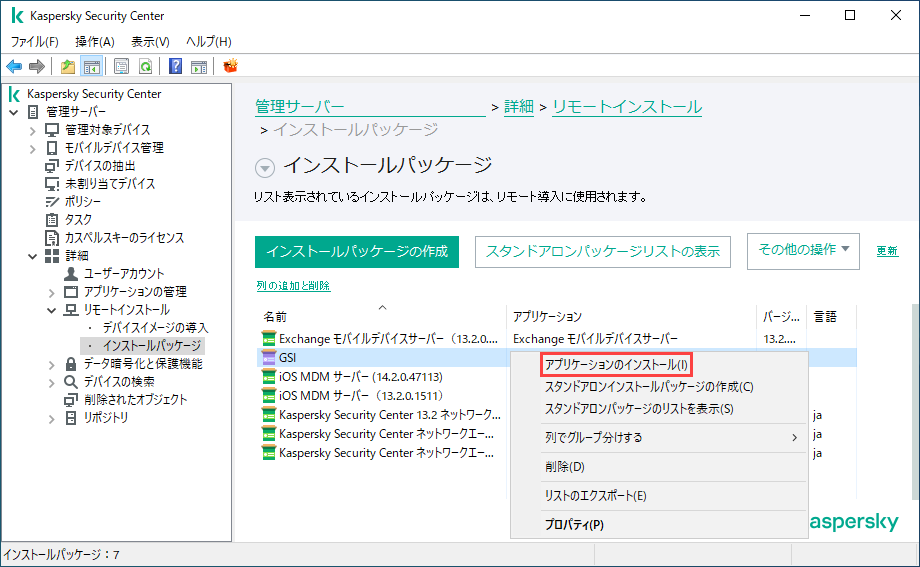Screen dimensions: 920x567
Task: Click the Exchange モバイルデバイスサーバー package icon
Action: tap(269, 339)
